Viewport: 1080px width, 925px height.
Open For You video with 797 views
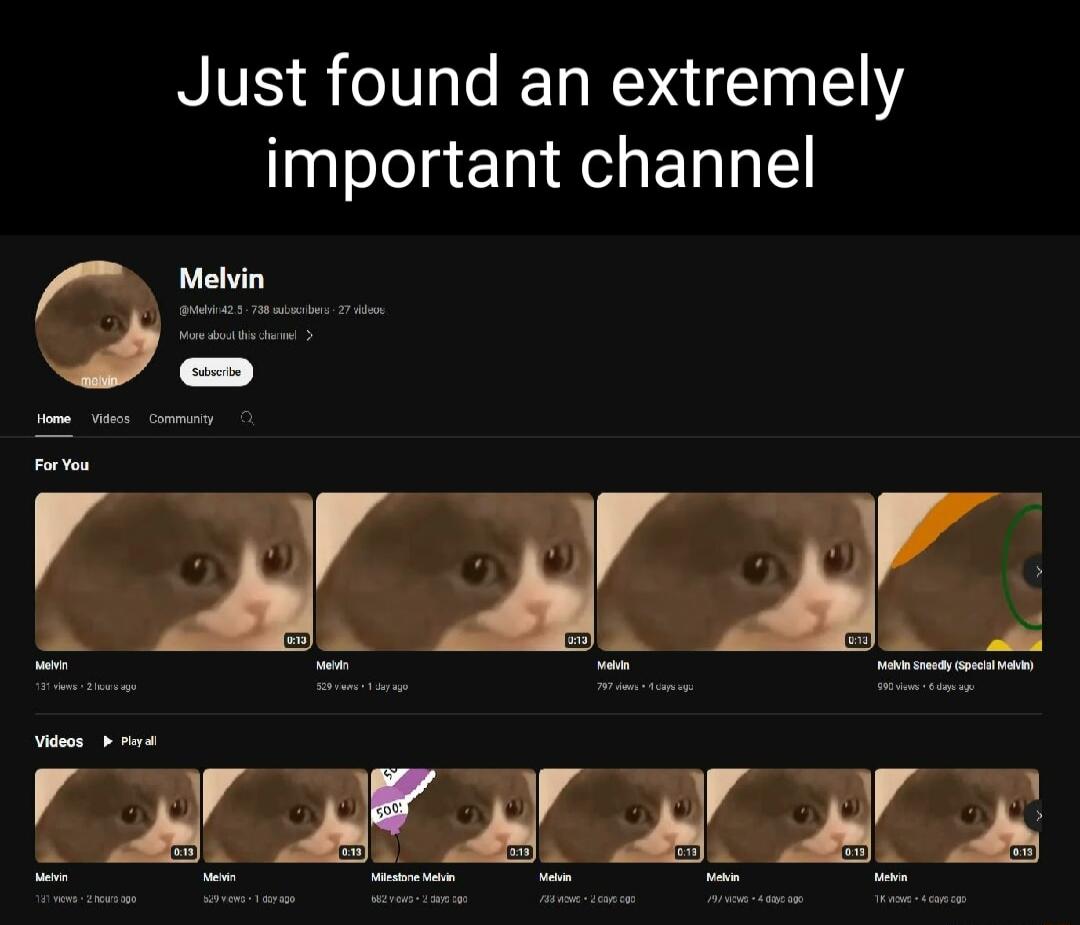click(736, 572)
